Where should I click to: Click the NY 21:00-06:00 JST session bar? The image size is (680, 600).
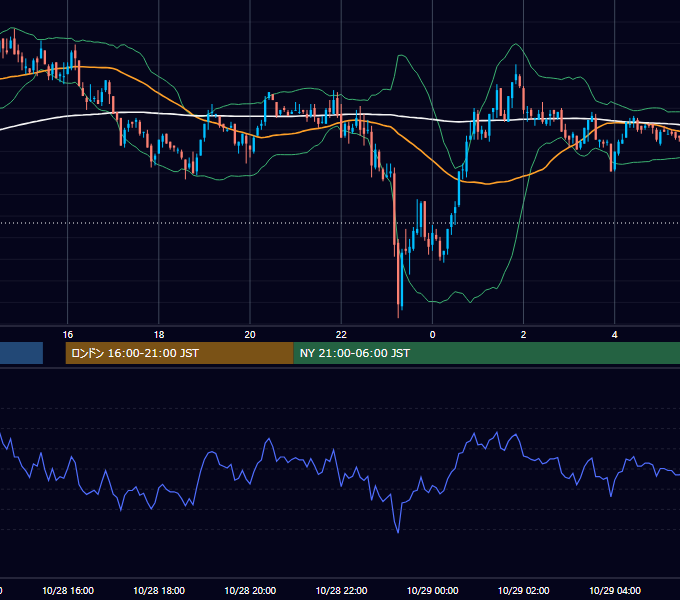click(487, 353)
